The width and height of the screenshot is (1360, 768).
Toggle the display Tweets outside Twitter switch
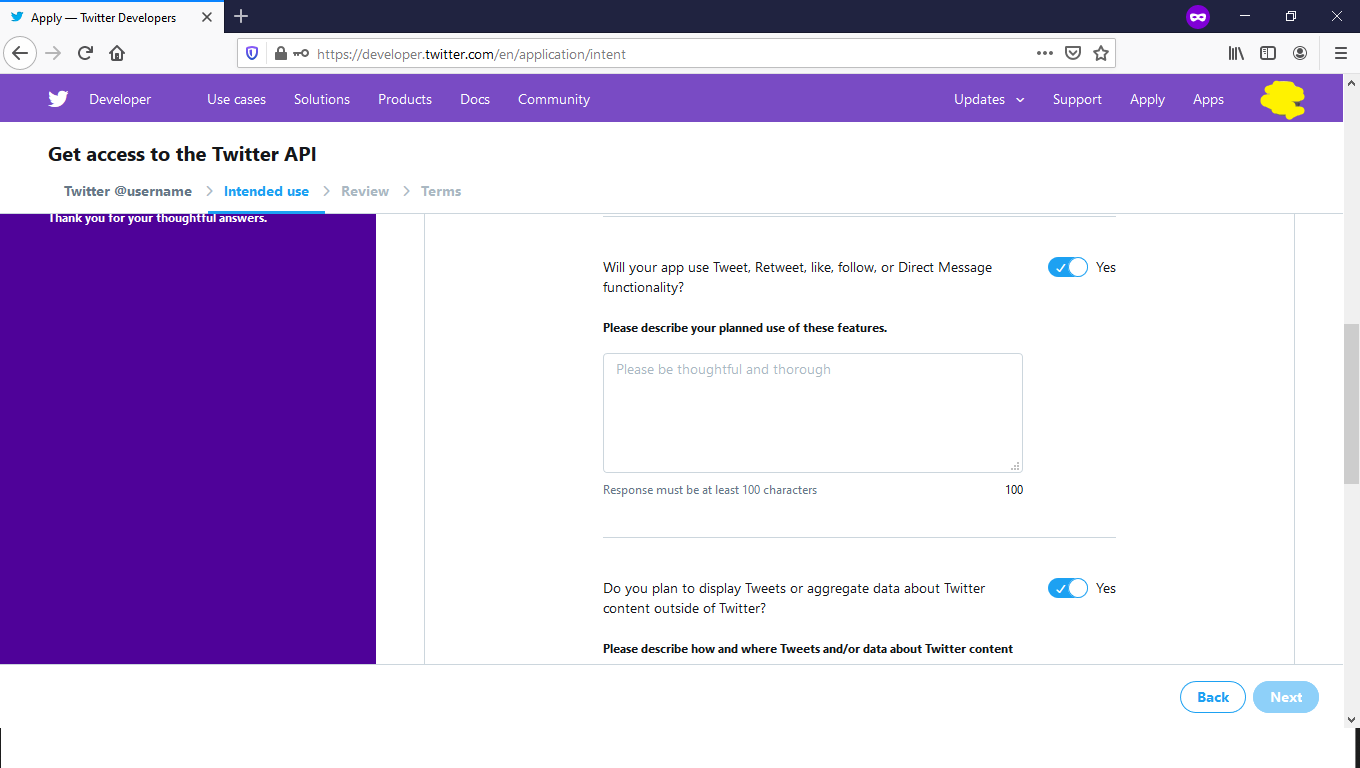[1067, 588]
